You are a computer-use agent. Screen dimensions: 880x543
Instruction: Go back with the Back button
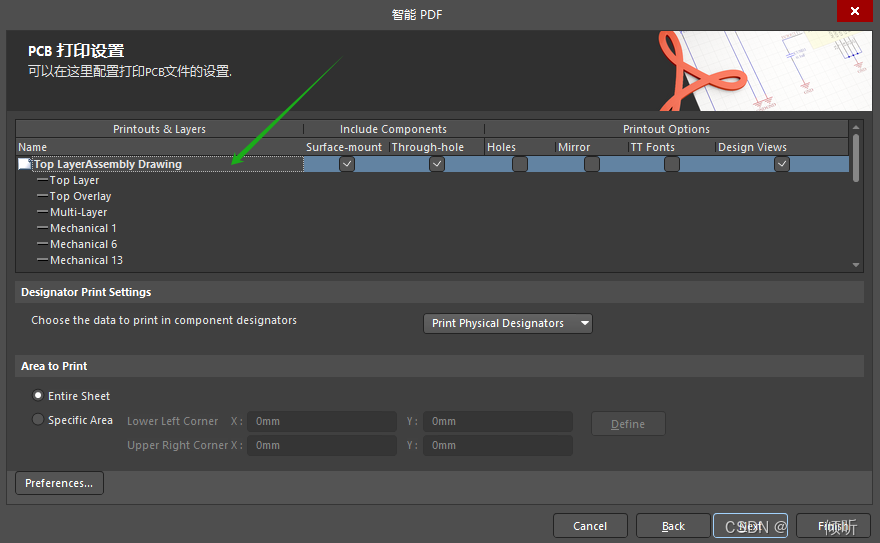point(673,526)
